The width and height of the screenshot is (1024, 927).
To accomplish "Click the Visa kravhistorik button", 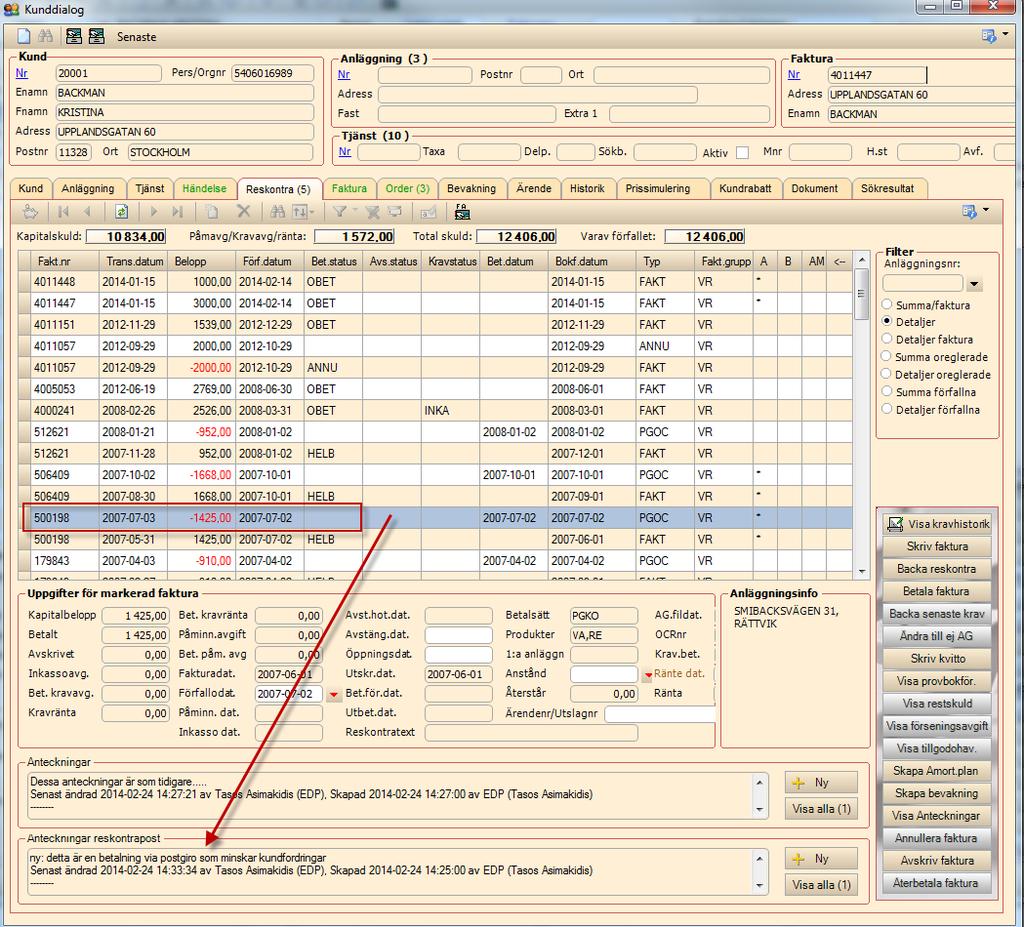I will point(937,524).
